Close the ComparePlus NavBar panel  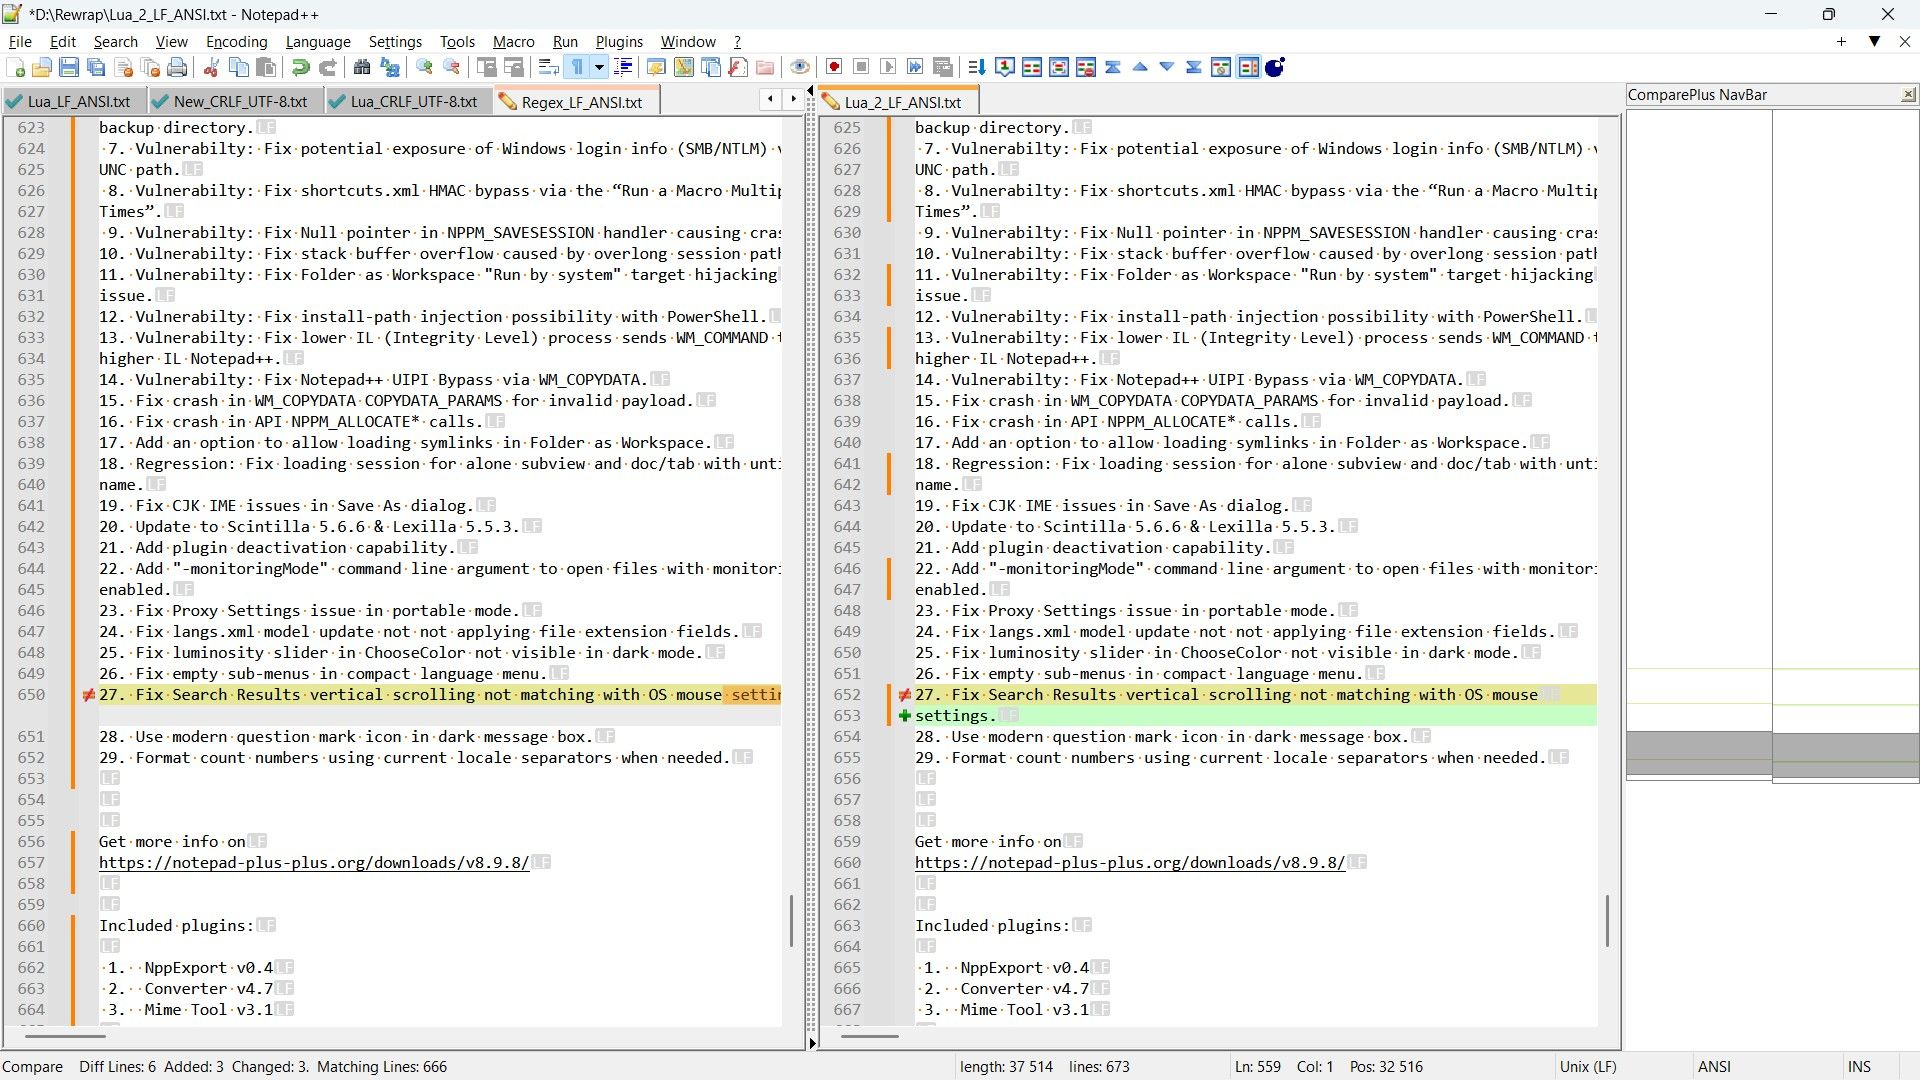tap(1908, 95)
